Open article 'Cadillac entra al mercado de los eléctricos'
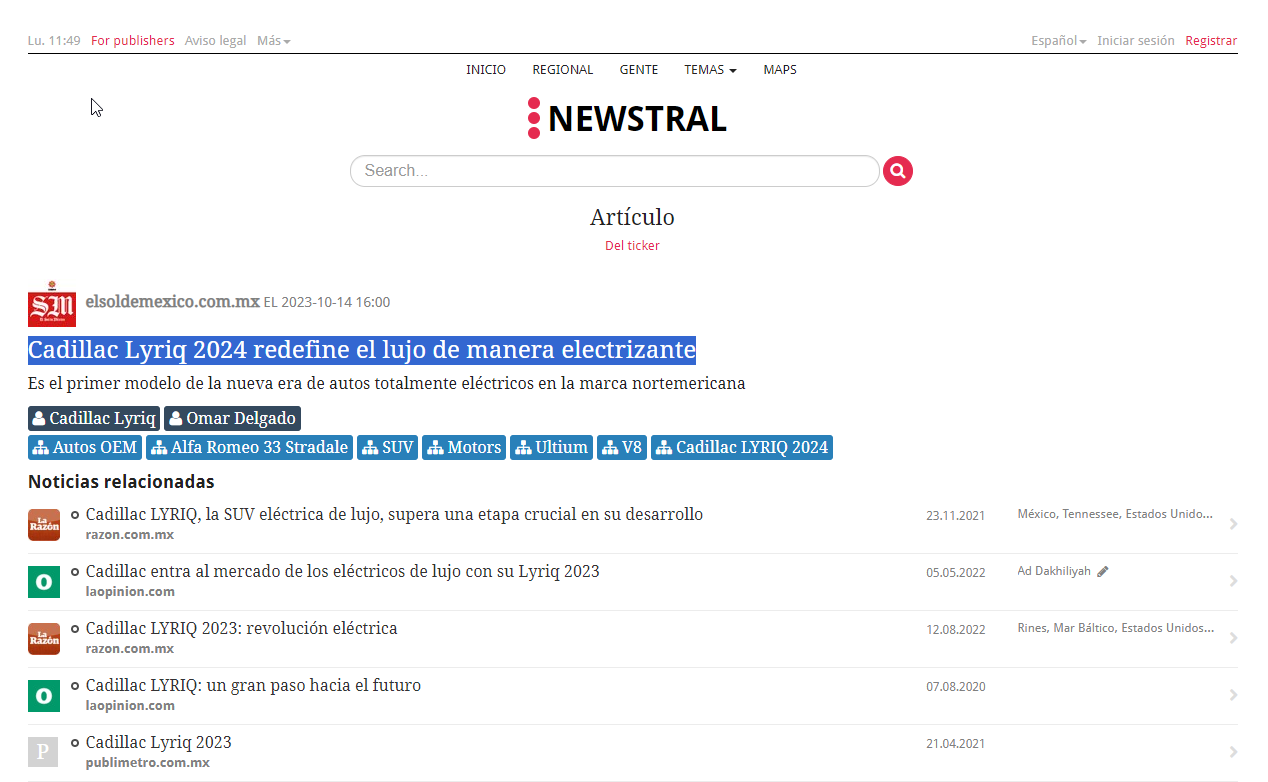1268x782 pixels. coord(343,571)
